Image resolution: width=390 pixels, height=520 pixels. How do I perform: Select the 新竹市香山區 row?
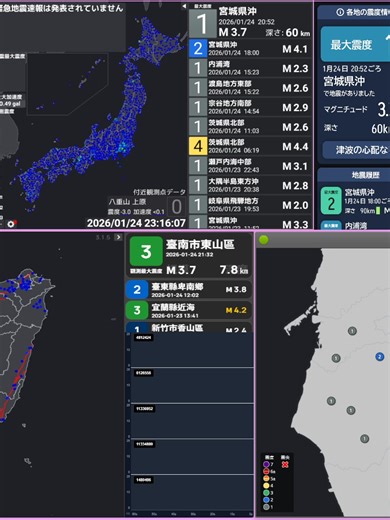[188, 327]
